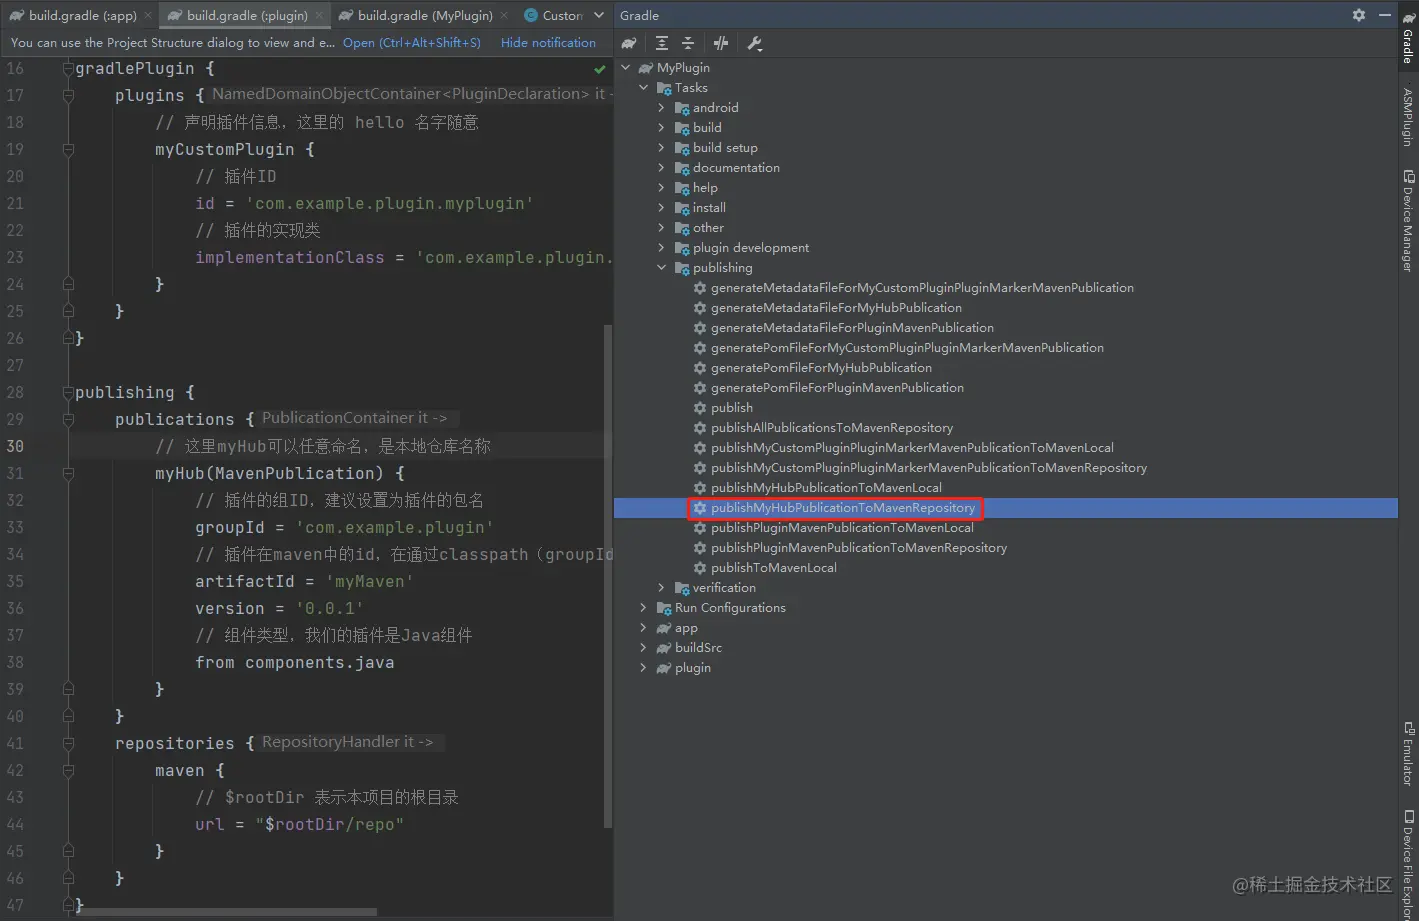Viewport: 1419px width, 921px height.
Task: Open Device Manager side tool window
Action: click(1408, 221)
